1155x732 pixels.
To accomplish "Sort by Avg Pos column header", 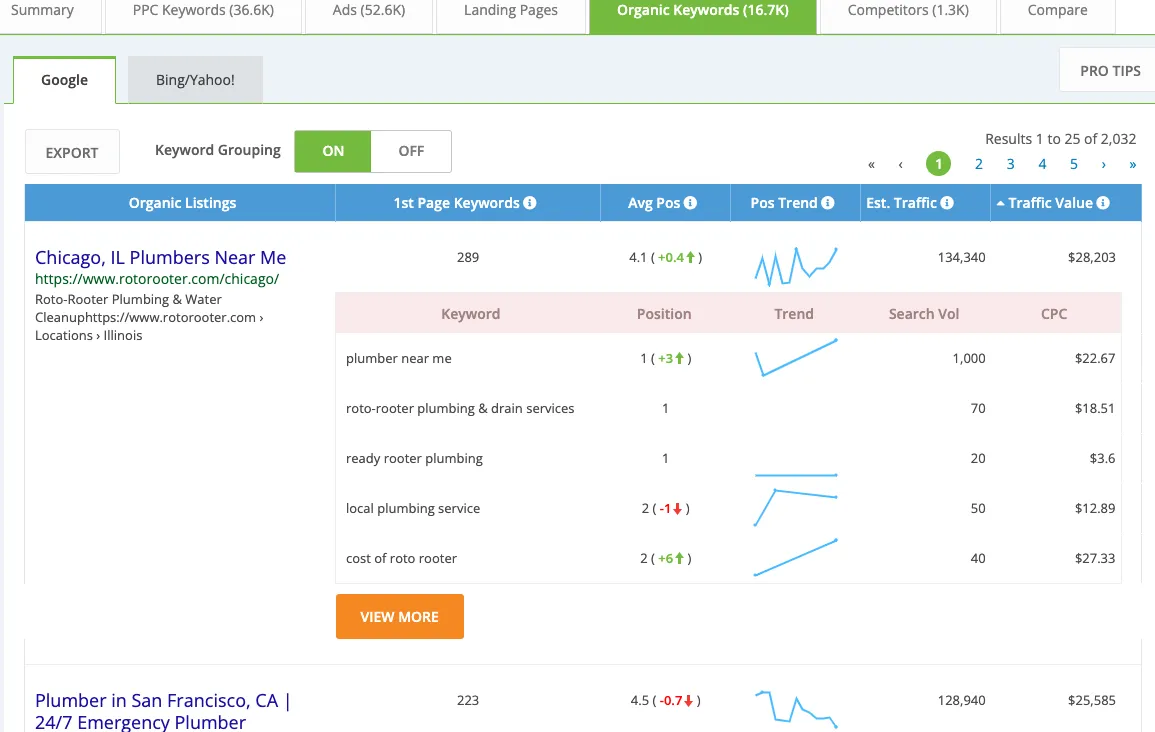I will tap(665, 203).
